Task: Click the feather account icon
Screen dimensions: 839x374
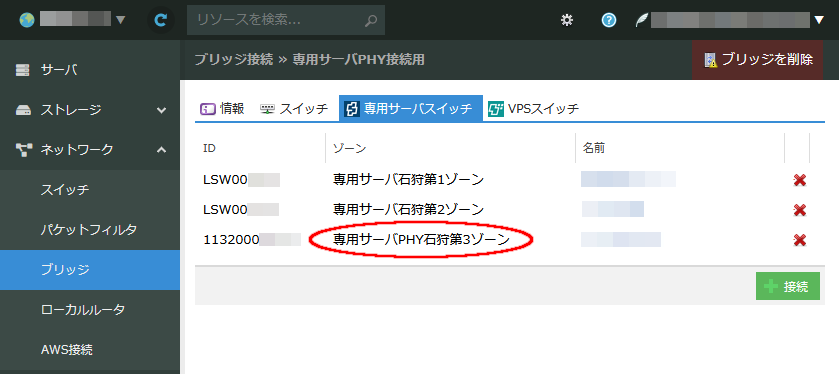Action: click(641, 20)
